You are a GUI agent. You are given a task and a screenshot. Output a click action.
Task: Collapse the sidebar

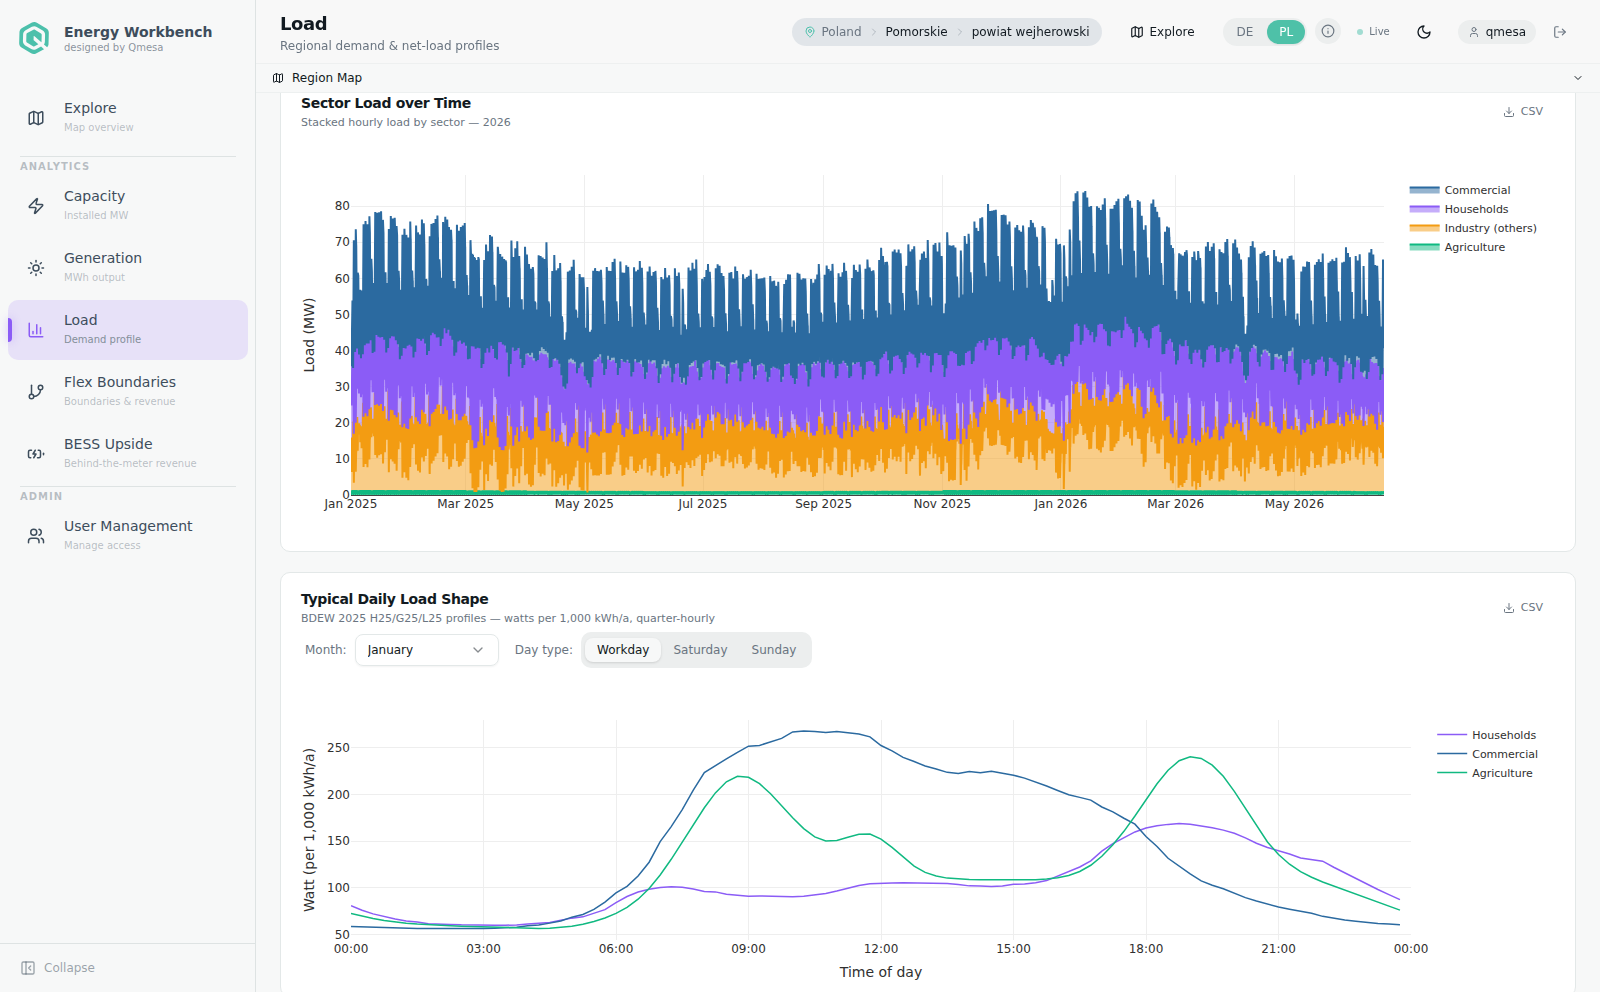58,968
